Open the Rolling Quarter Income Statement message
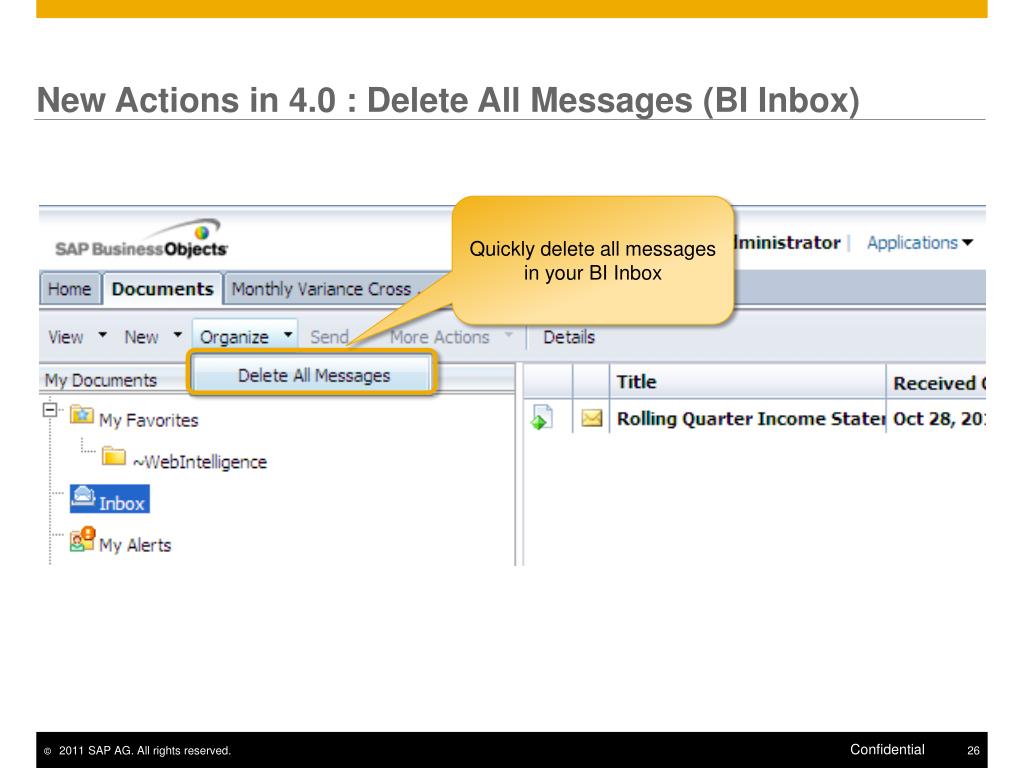The width and height of the screenshot is (1024, 768). click(x=750, y=419)
